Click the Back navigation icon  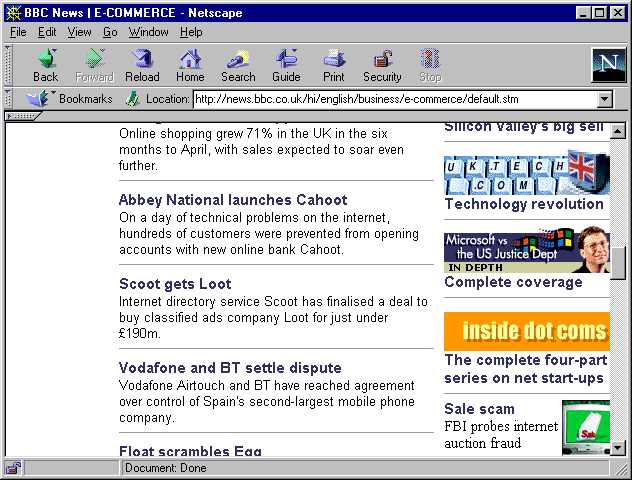(47, 58)
